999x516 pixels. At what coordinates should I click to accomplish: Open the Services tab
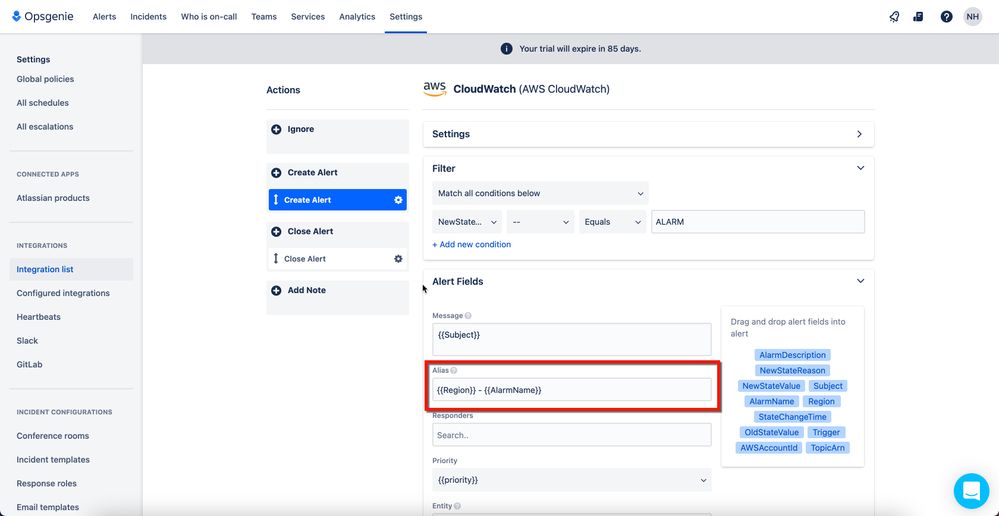(308, 17)
